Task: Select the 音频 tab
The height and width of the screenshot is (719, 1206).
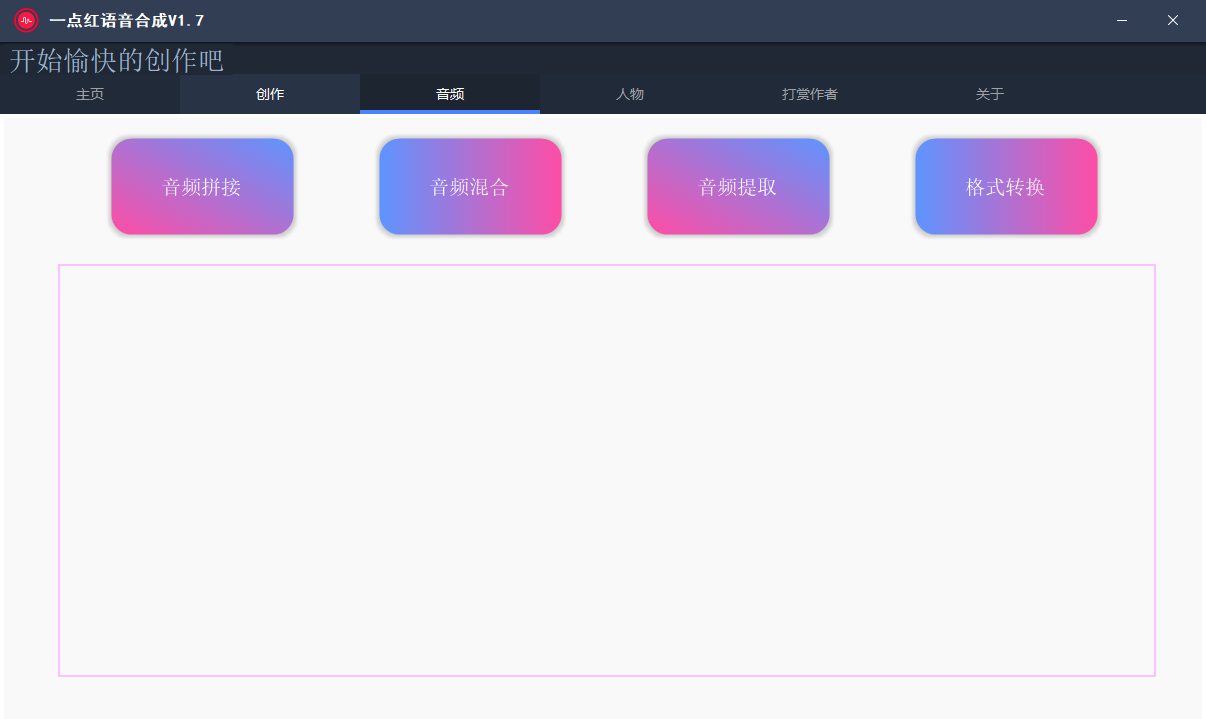Action: click(x=450, y=94)
